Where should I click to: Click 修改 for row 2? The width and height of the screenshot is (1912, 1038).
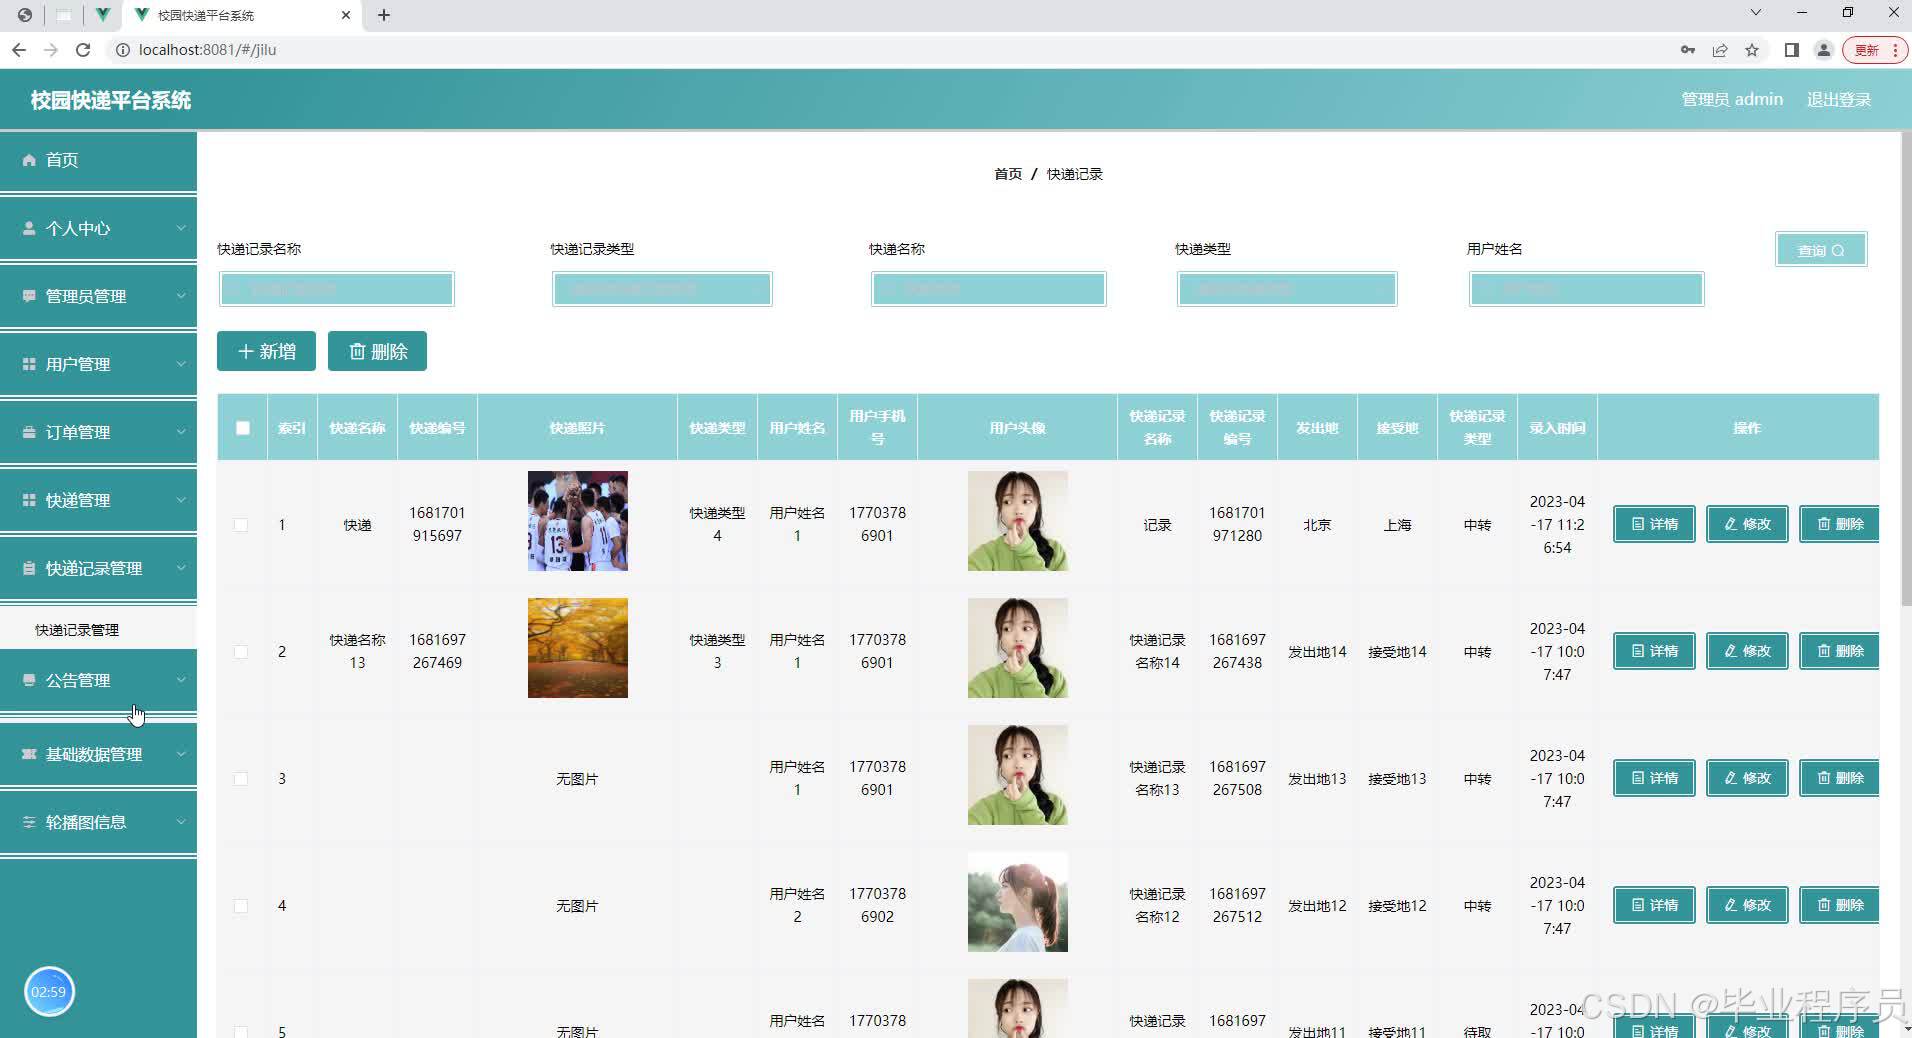coord(1747,651)
